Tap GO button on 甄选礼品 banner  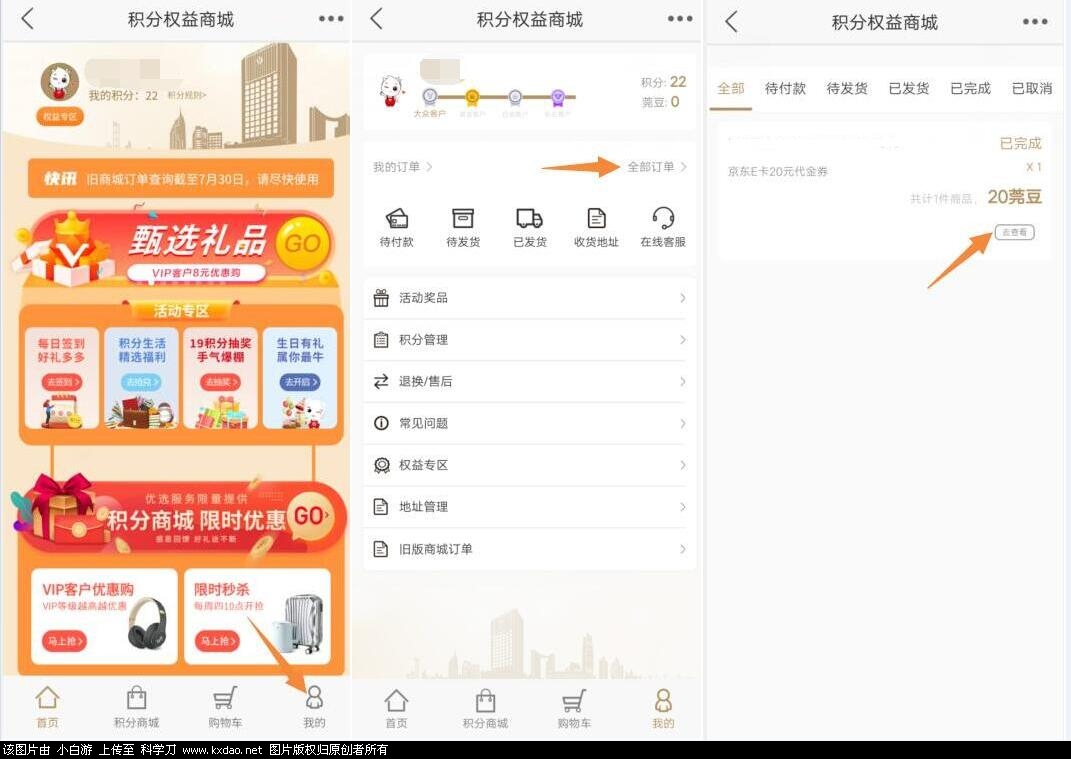click(302, 243)
